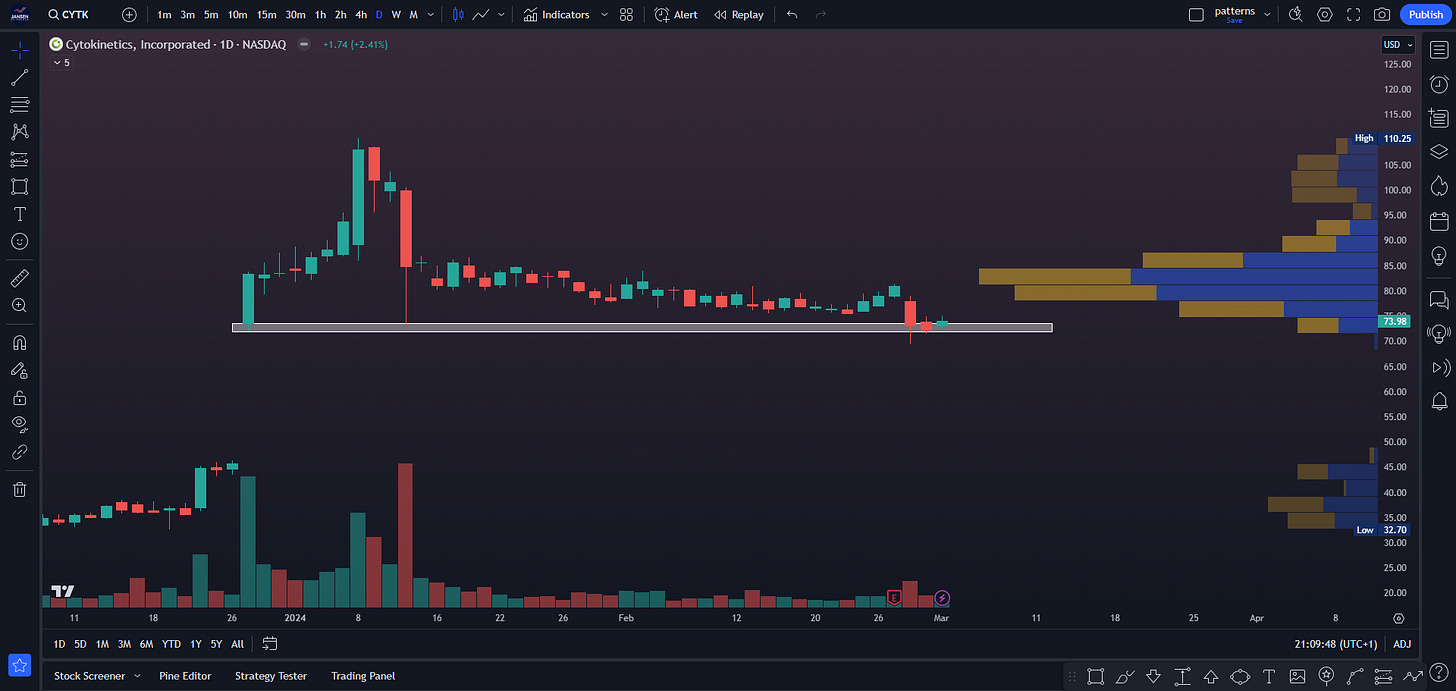
Task: Start bar Replay mode
Action: pos(739,15)
